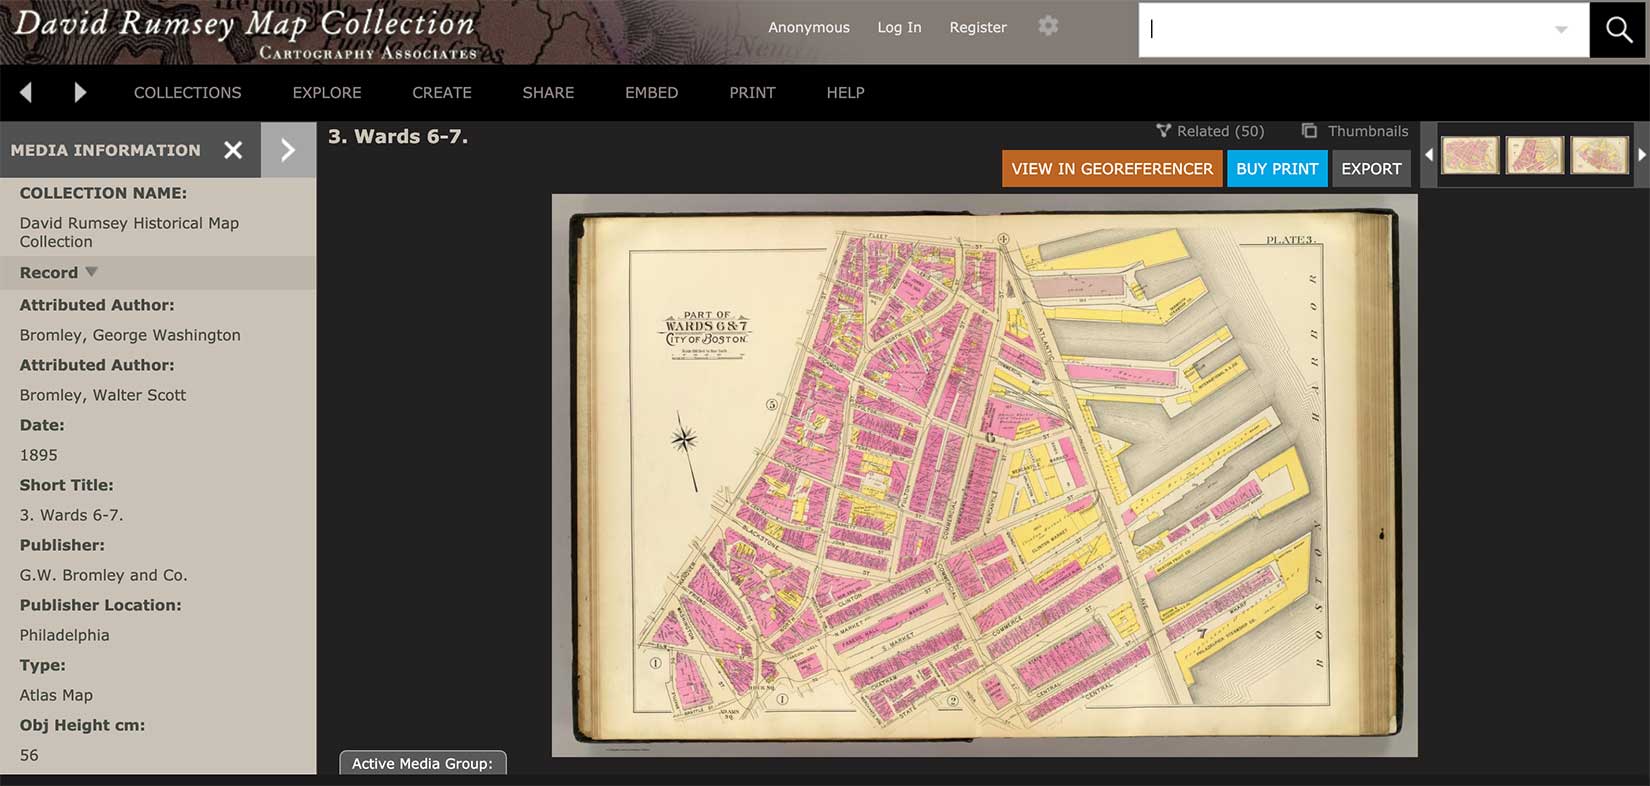This screenshot has width=1650, height=786.
Task: Open the search box dropdown arrow
Action: (x=1561, y=30)
